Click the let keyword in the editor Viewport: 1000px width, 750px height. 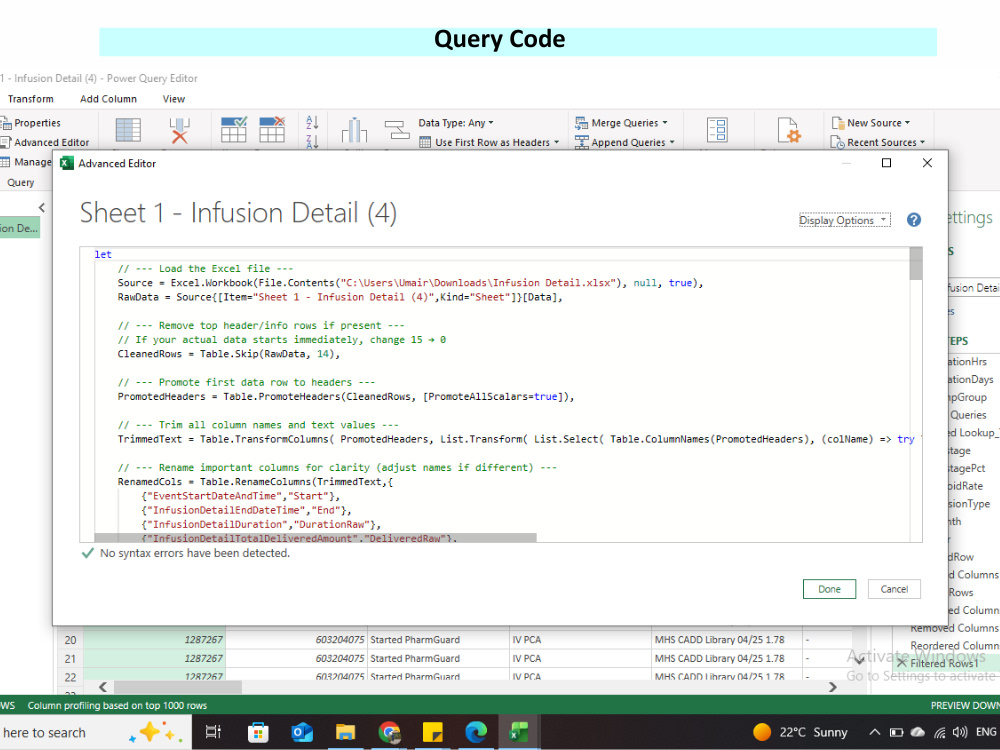point(103,254)
